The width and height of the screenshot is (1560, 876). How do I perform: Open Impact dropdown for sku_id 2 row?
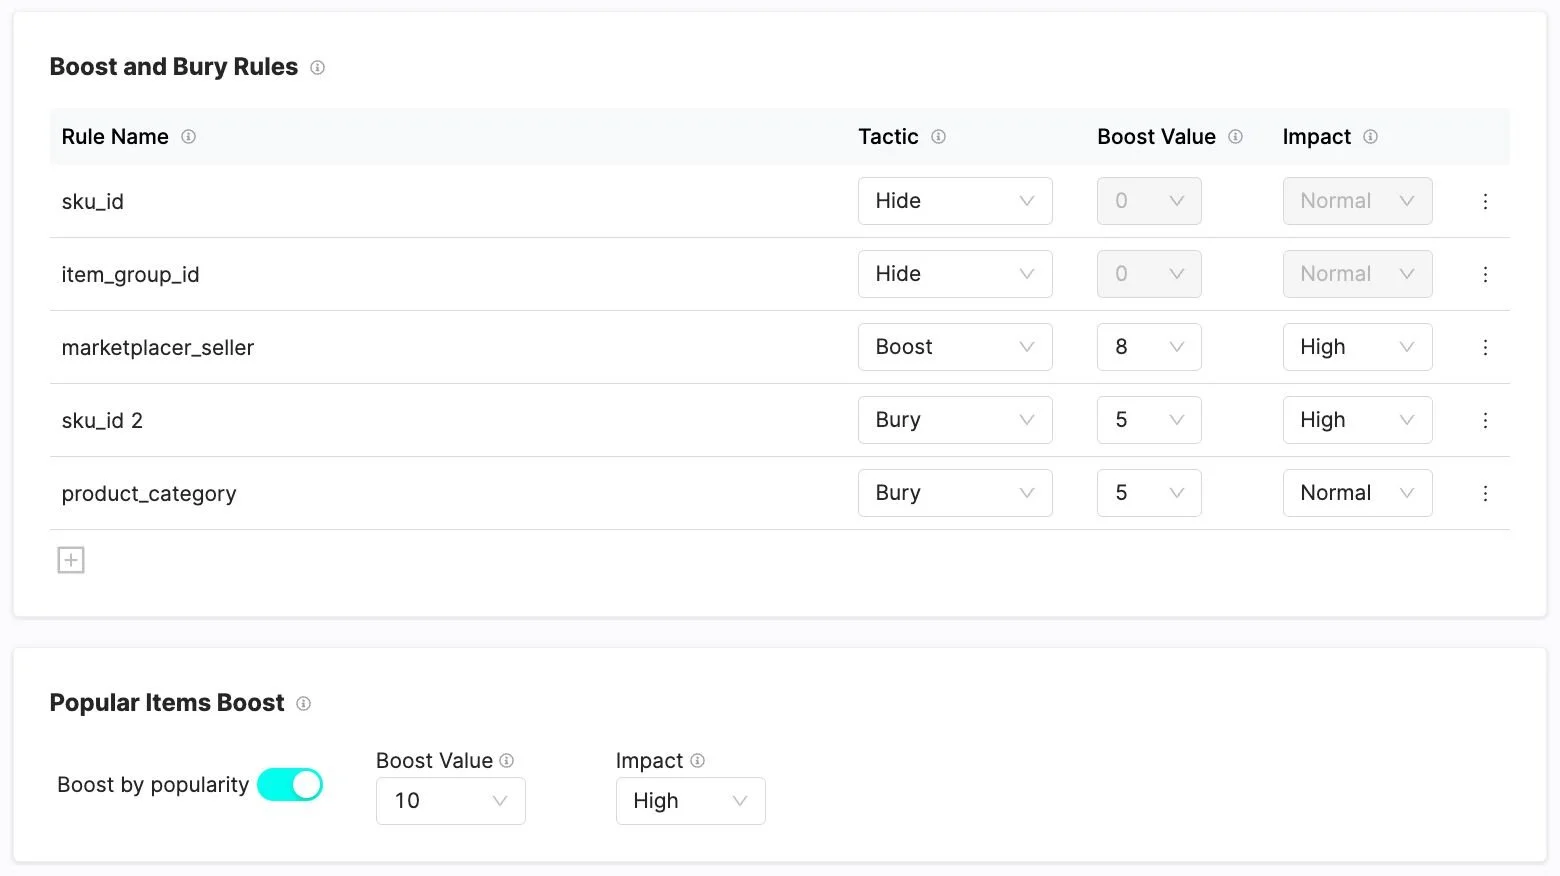tap(1357, 420)
